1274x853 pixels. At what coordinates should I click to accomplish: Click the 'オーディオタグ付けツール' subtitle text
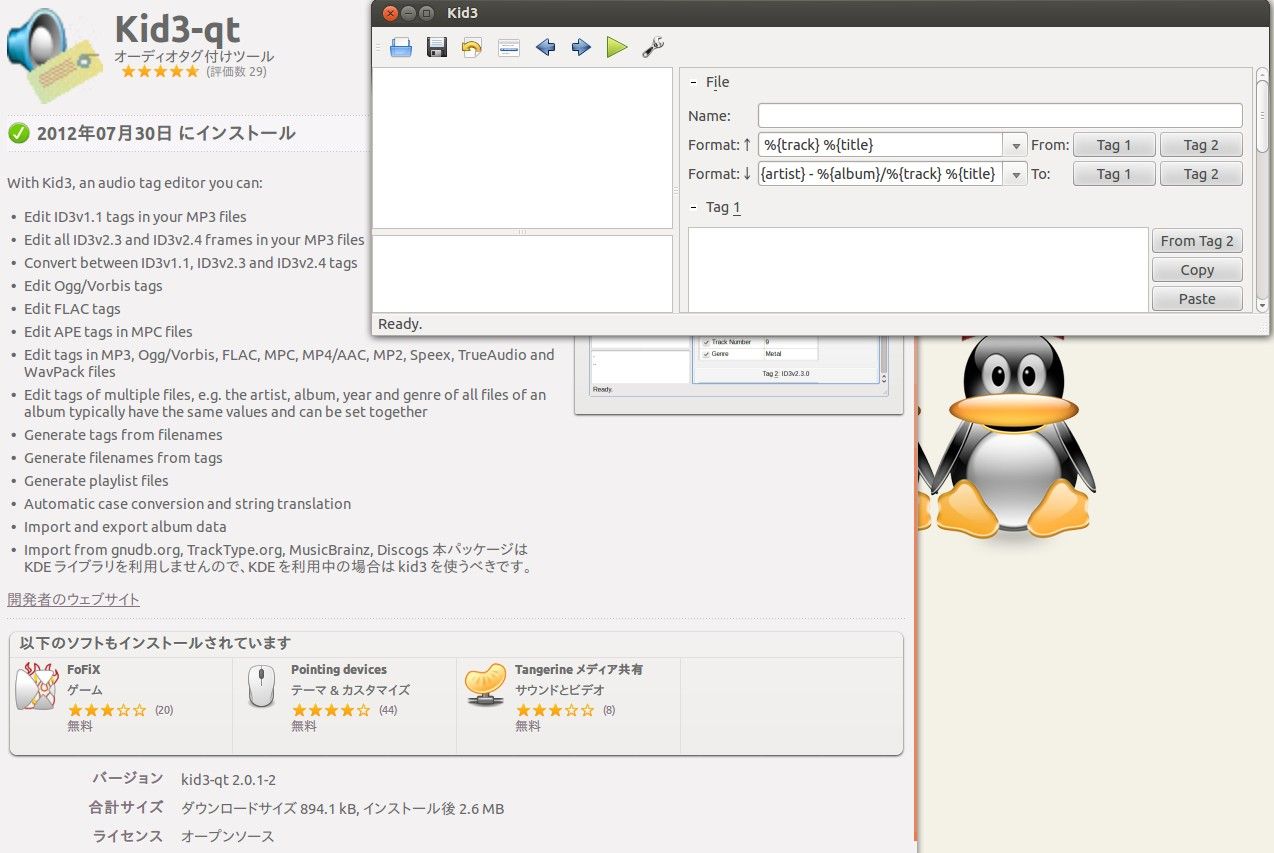tap(194, 57)
